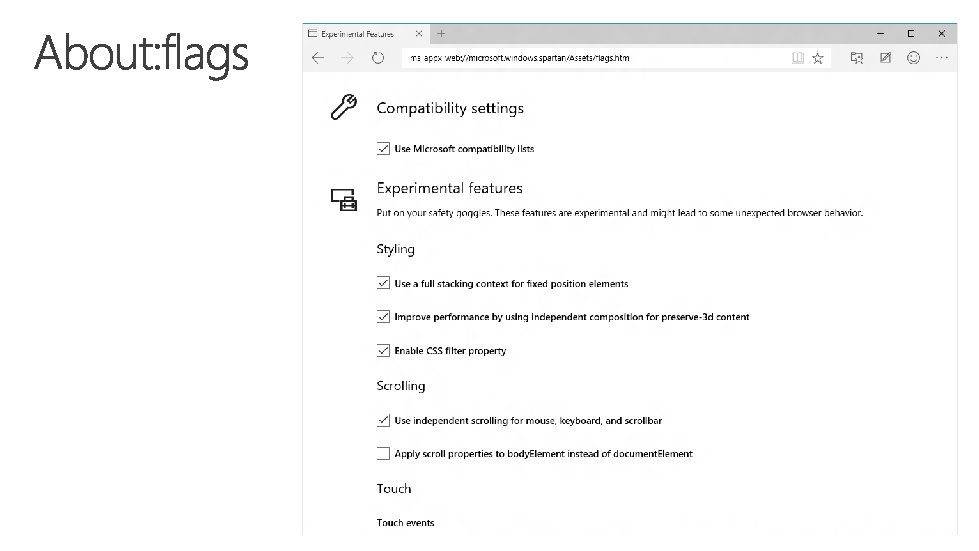This screenshot has width=979, height=551.
Task: Click the forward navigation arrow
Action: click(347, 59)
